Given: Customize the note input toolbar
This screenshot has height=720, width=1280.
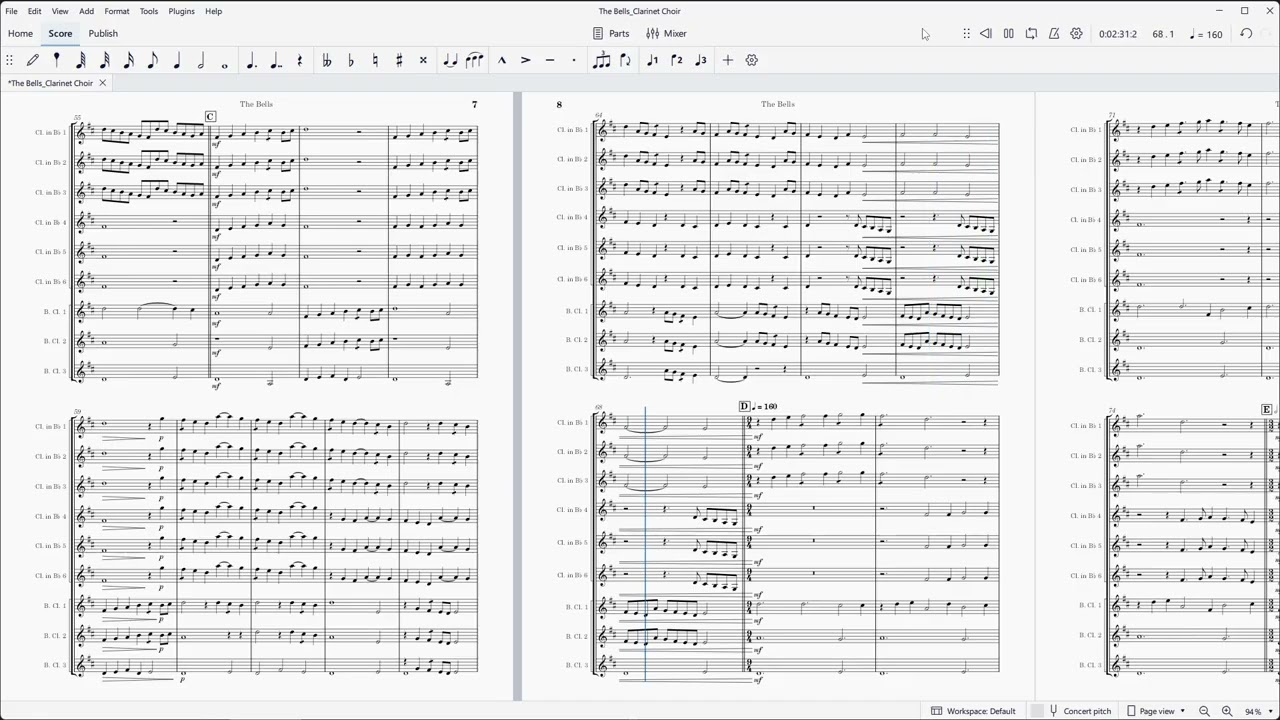Looking at the screenshot, I should pyautogui.click(x=751, y=60).
